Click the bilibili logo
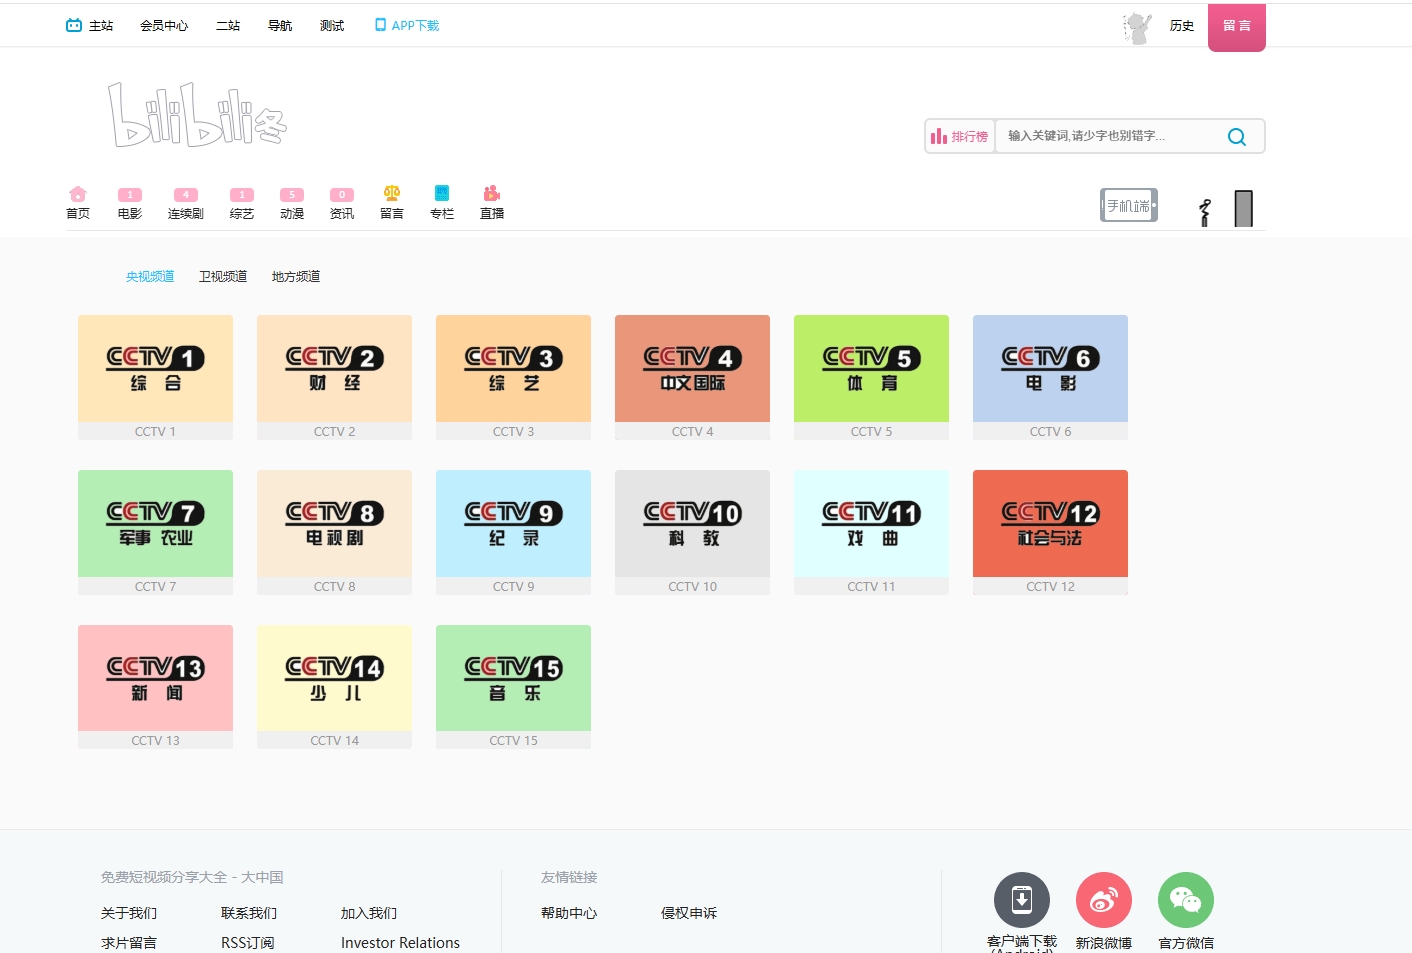This screenshot has width=1412, height=953. click(198, 116)
